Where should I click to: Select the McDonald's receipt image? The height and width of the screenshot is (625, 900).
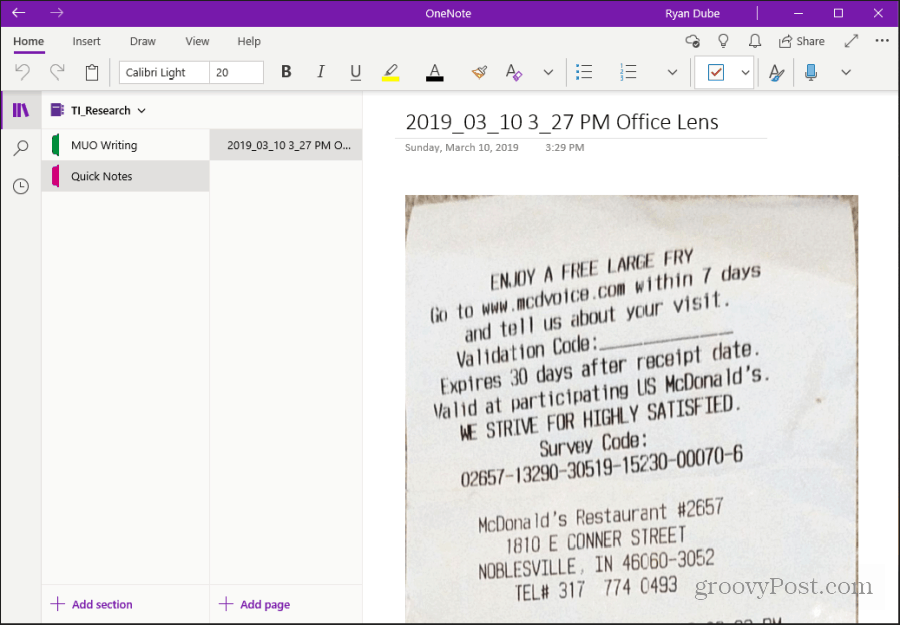(x=631, y=409)
